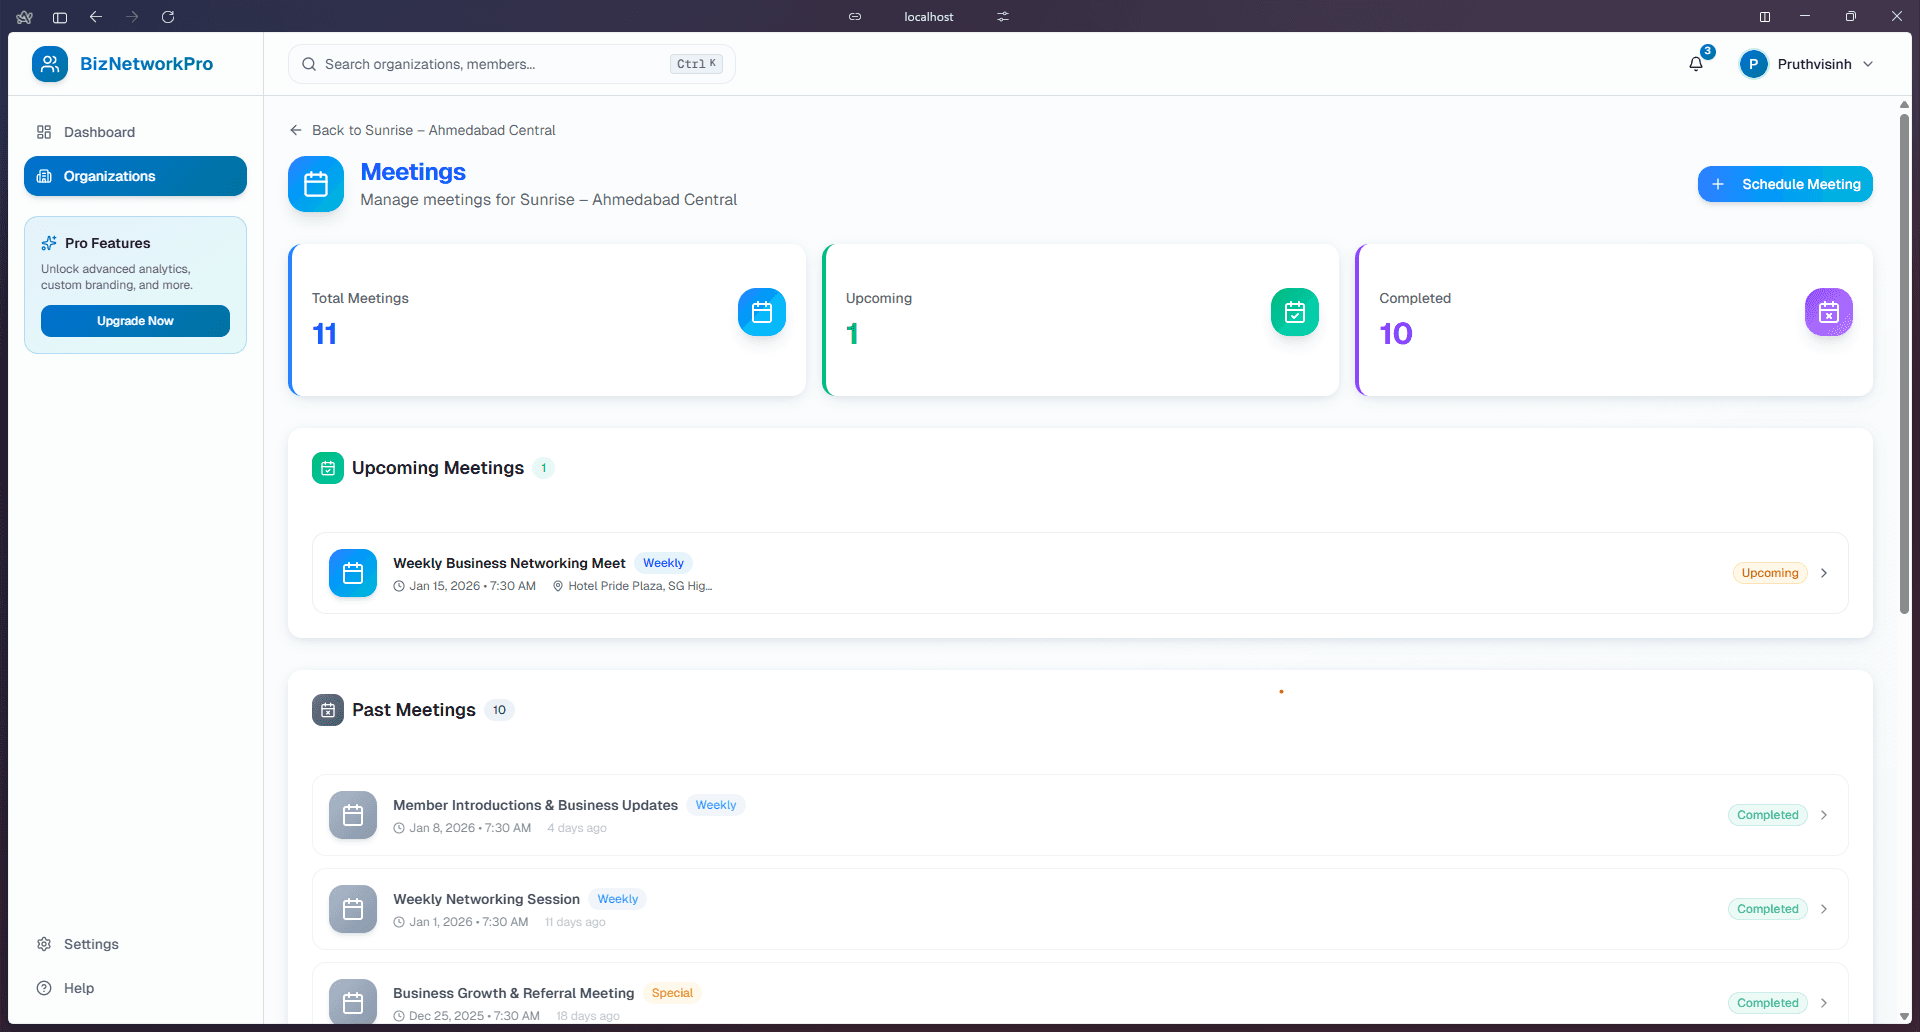Click the Pro Features sparkle icon
Viewport: 1920px width, 1032px height.
tap(50, 242)
